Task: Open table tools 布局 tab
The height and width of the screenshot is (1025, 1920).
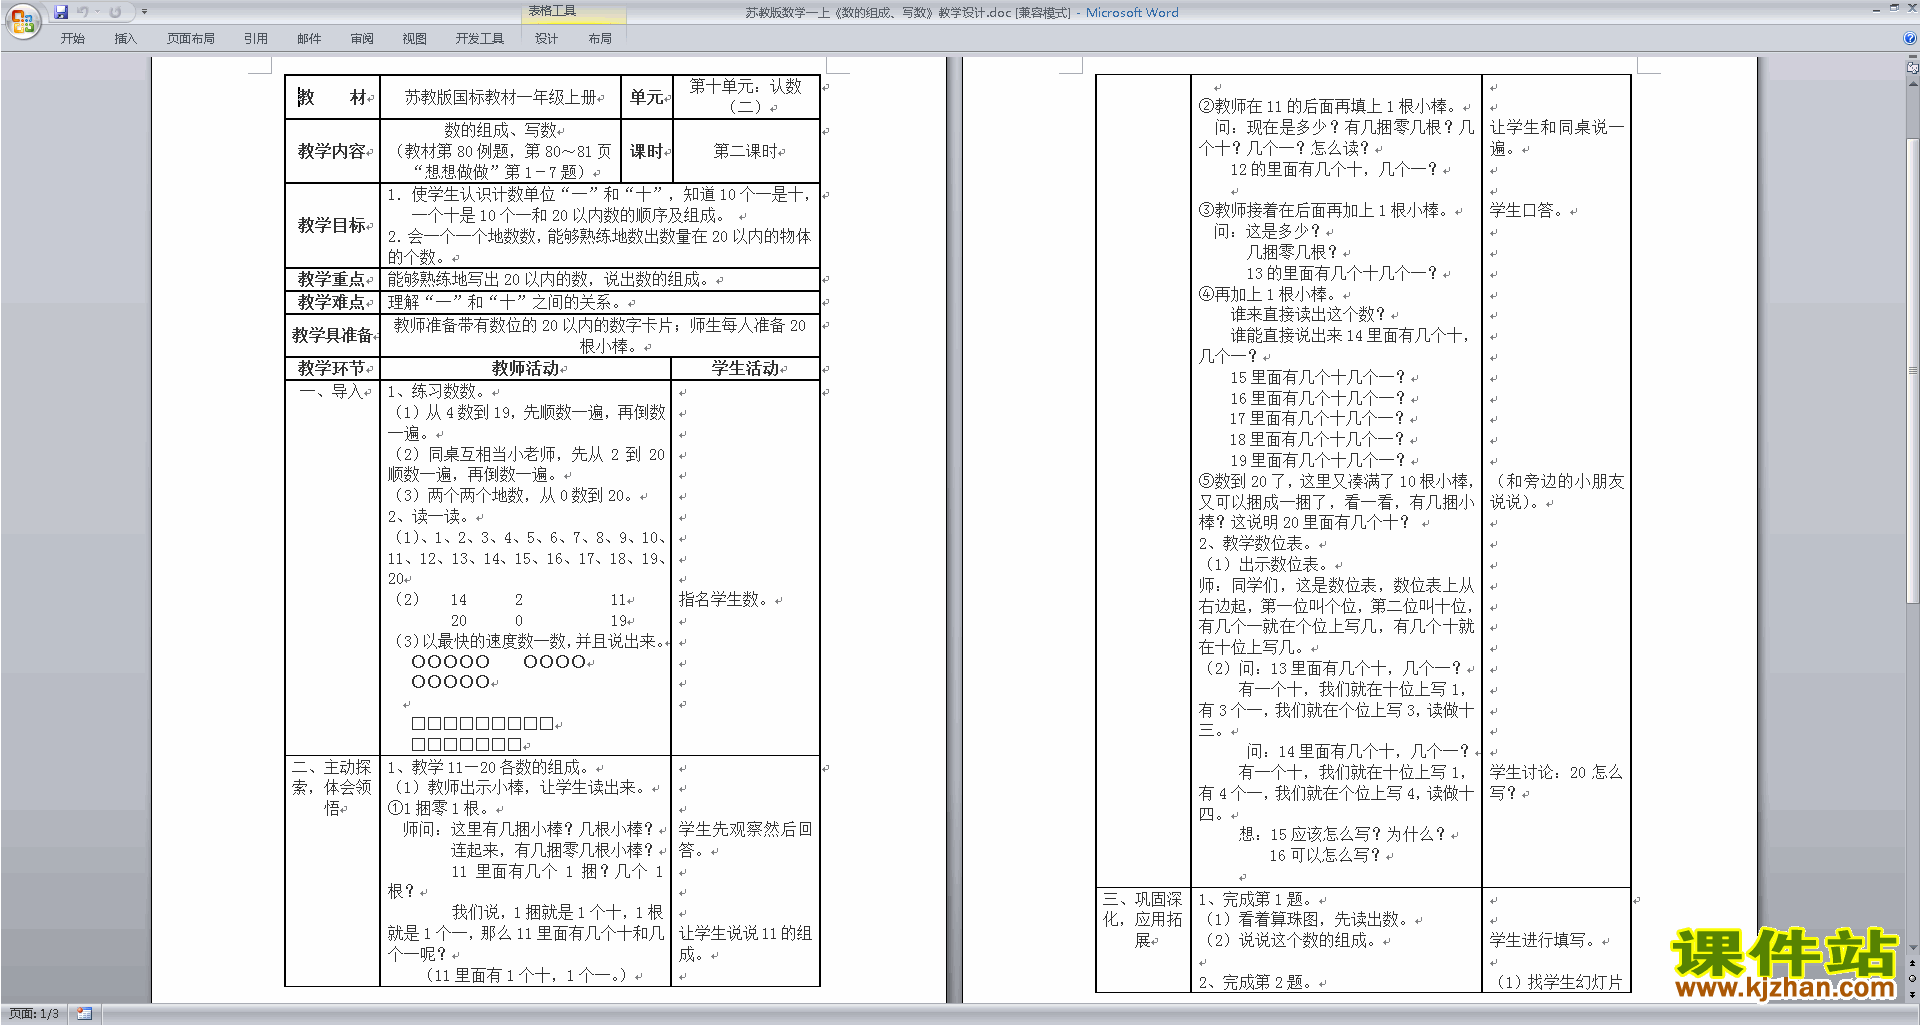Action: [x=600, y=38]
